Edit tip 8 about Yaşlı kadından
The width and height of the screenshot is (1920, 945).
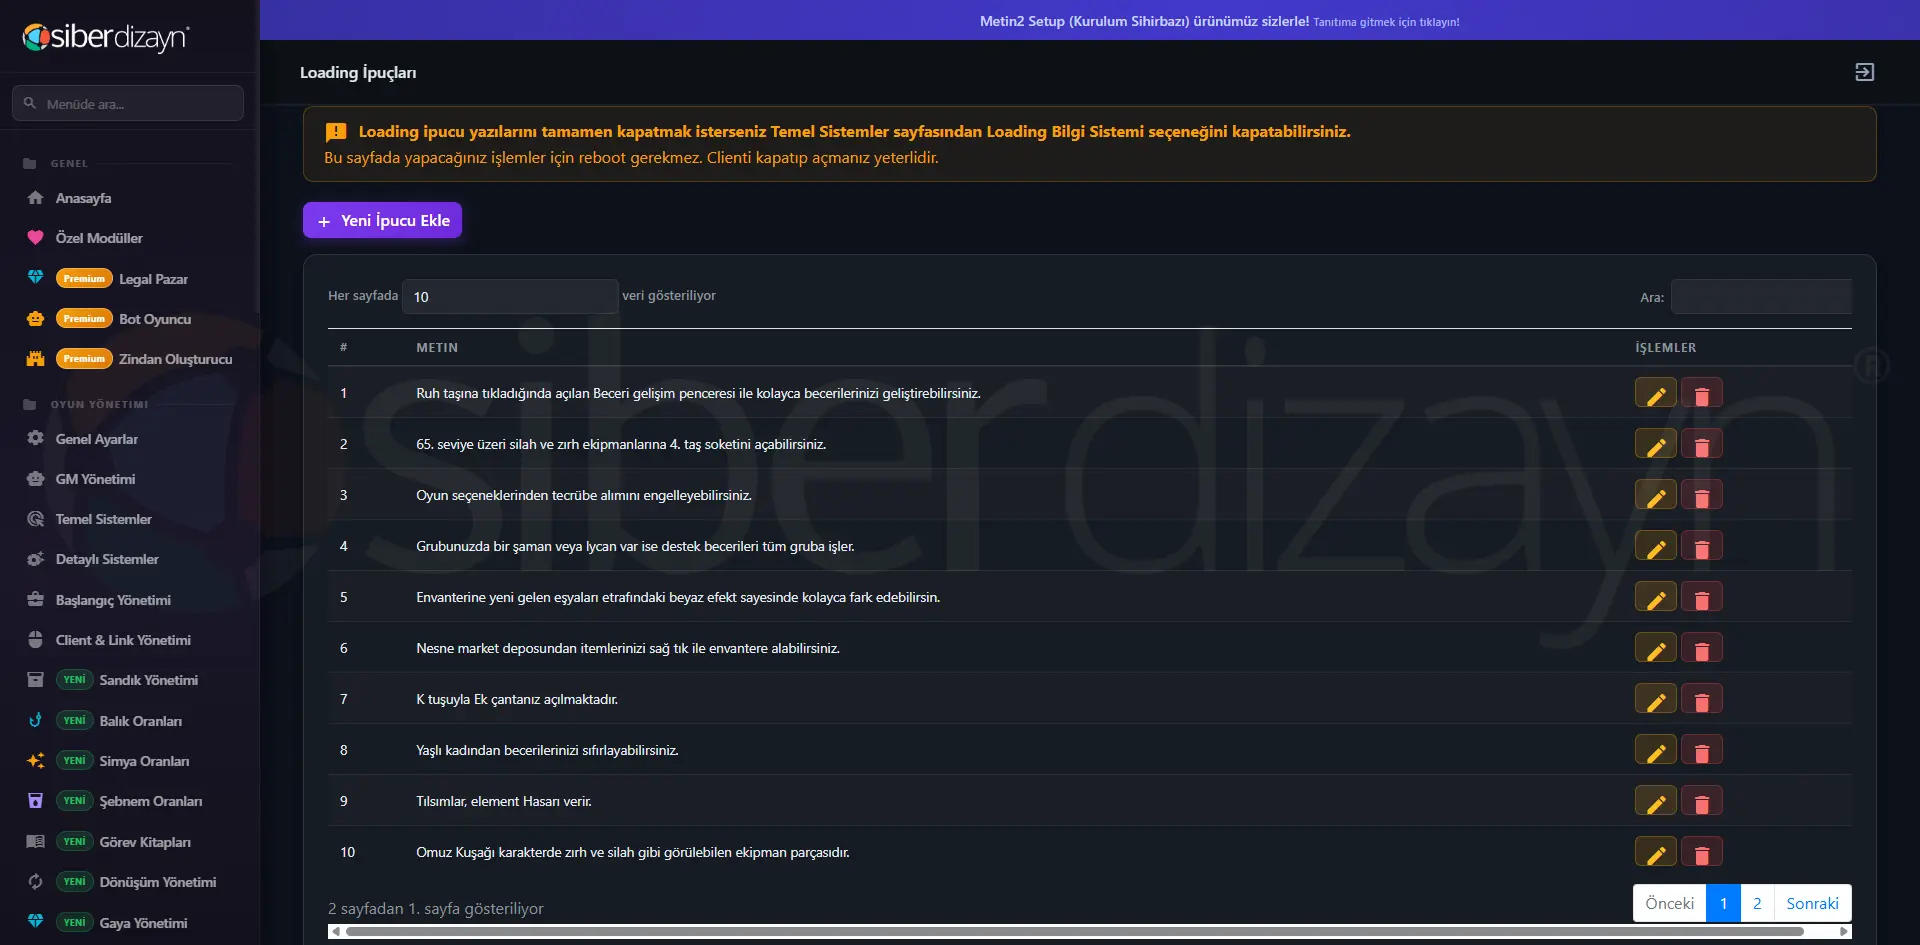1655,750
